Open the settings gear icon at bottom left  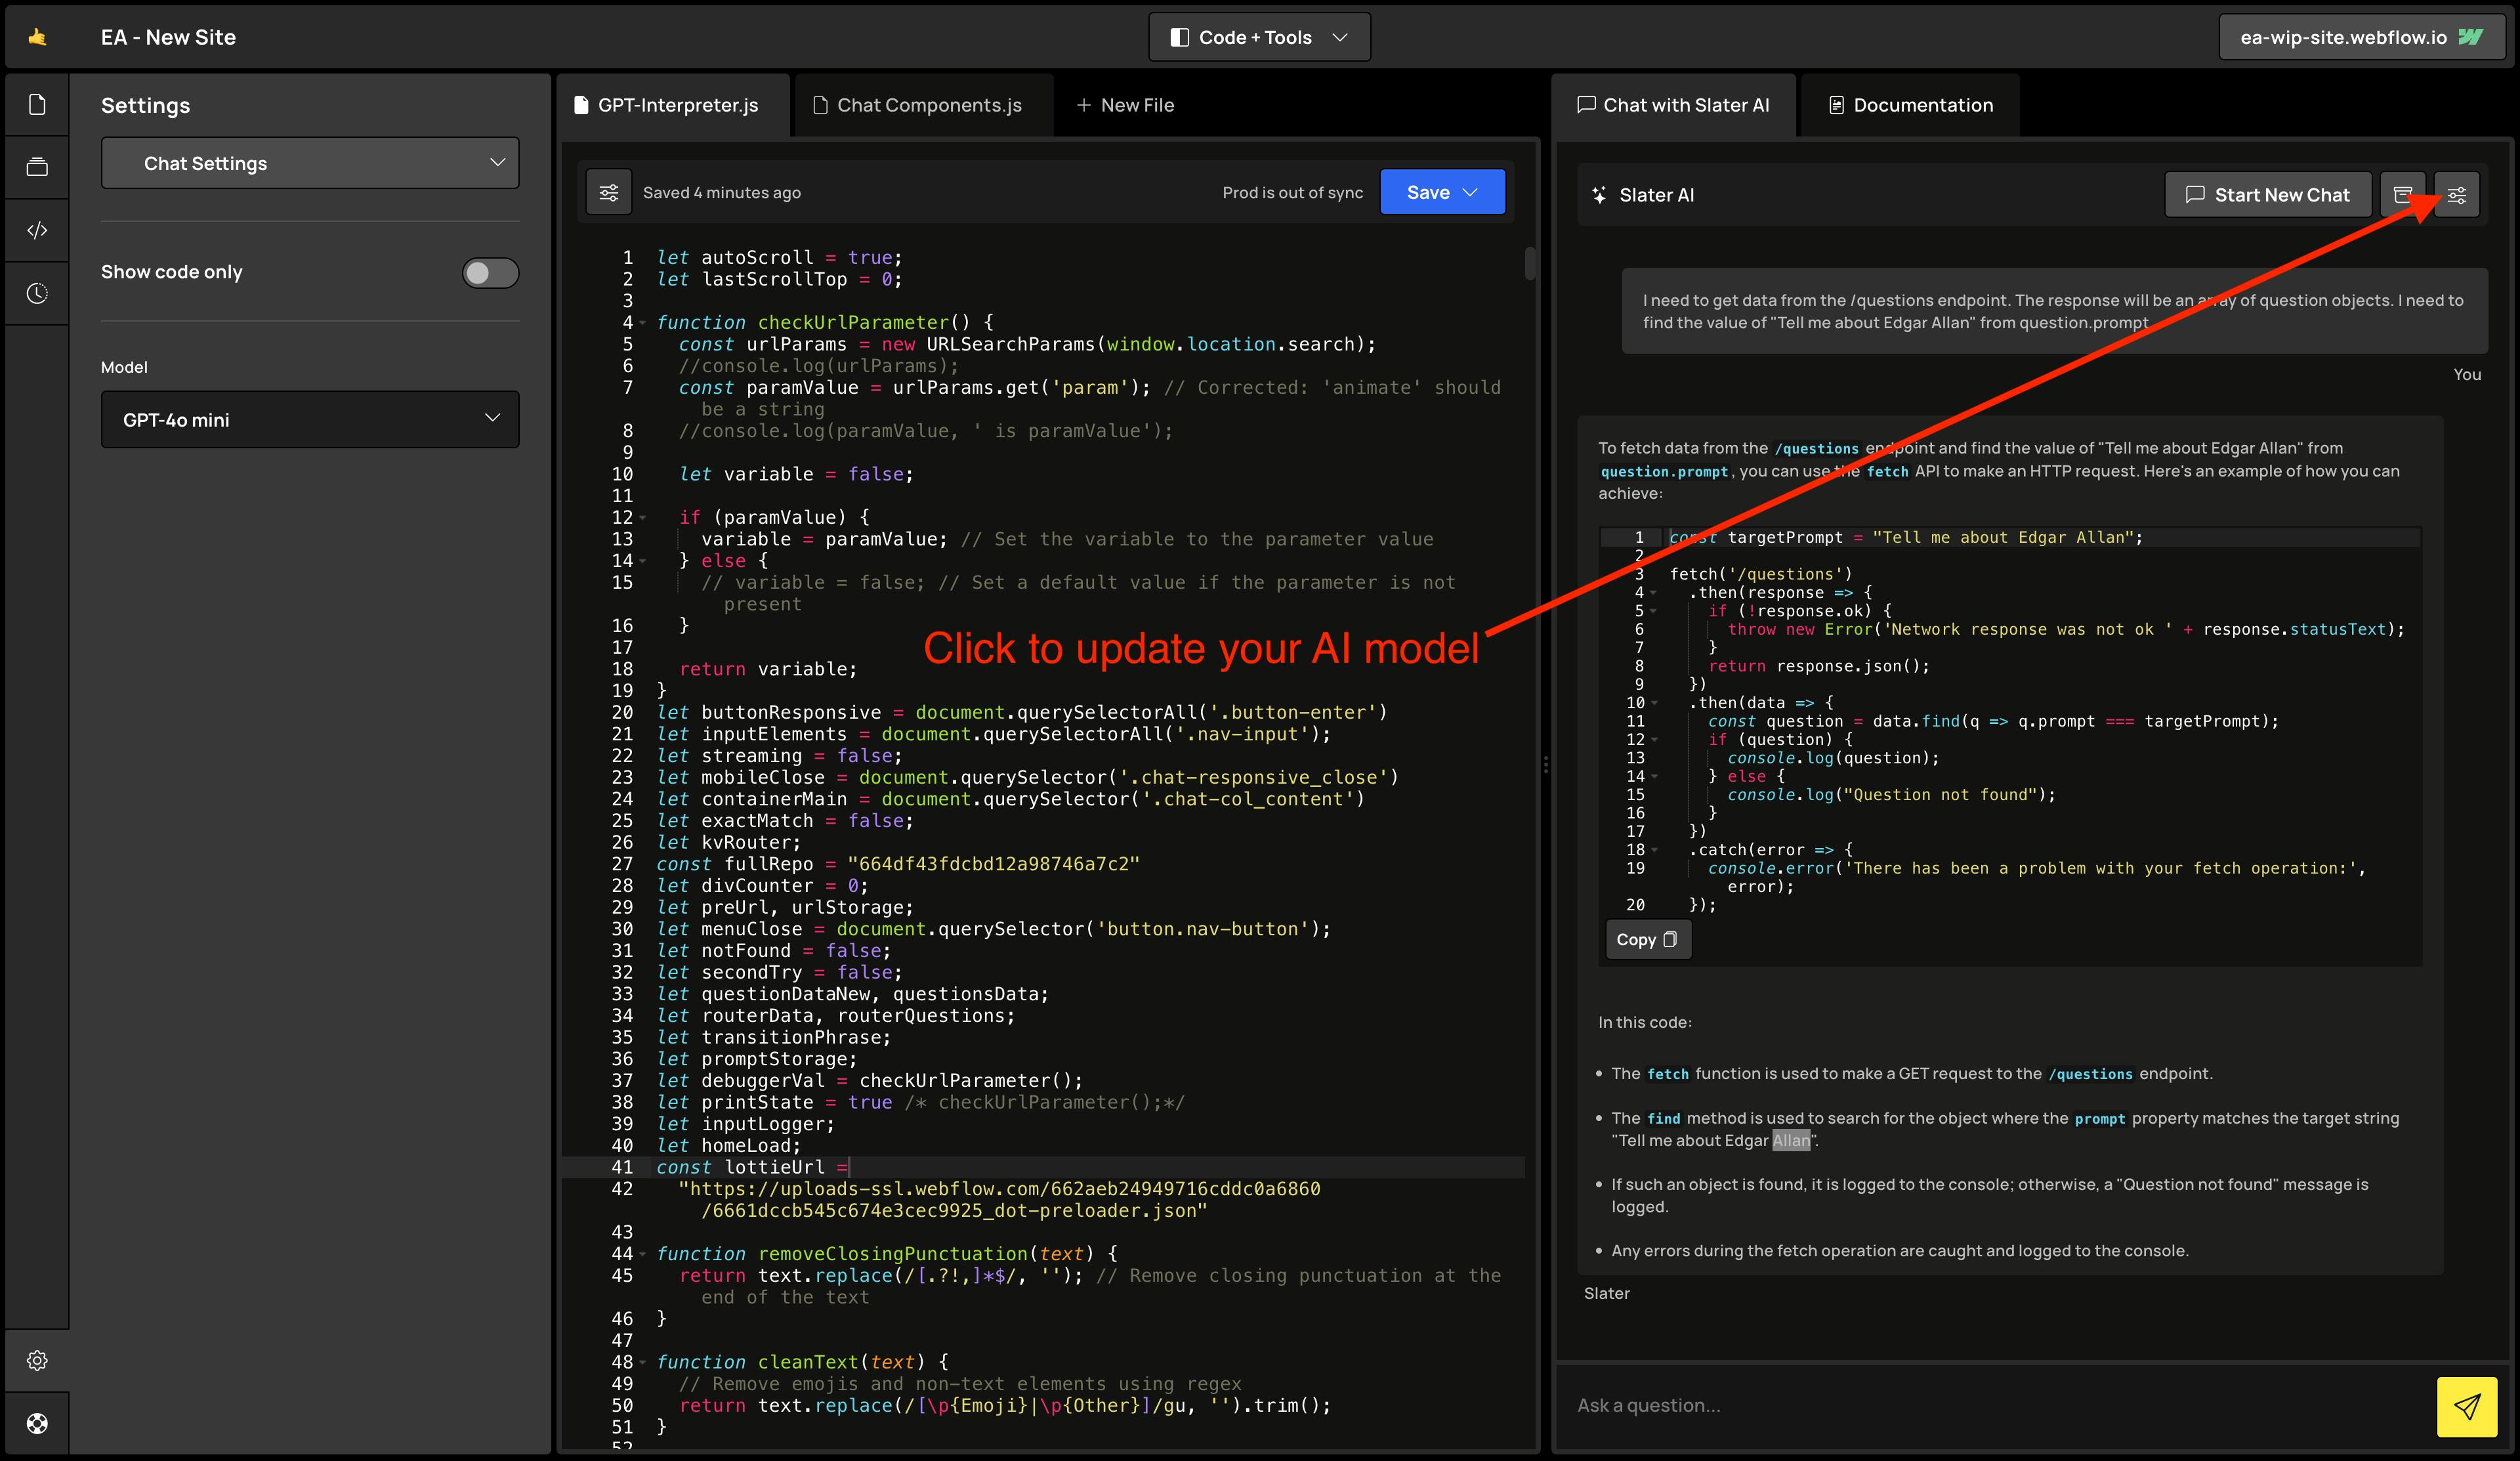37,1360
